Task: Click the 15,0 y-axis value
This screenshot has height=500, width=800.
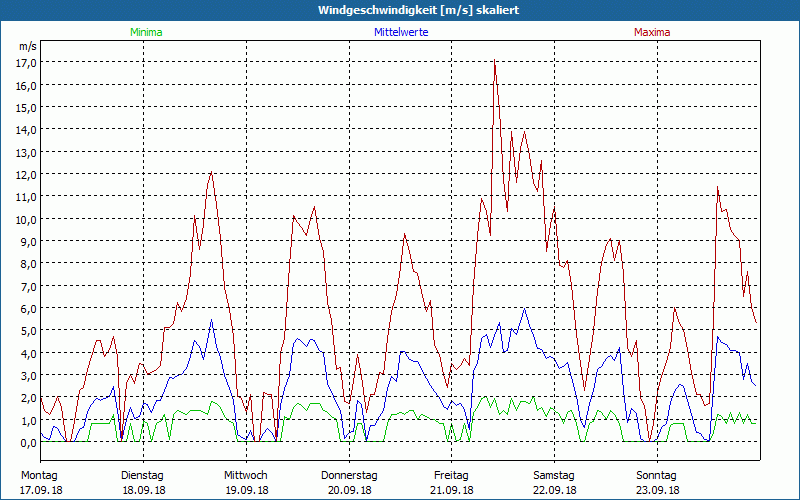Action: tap(26, 107)
